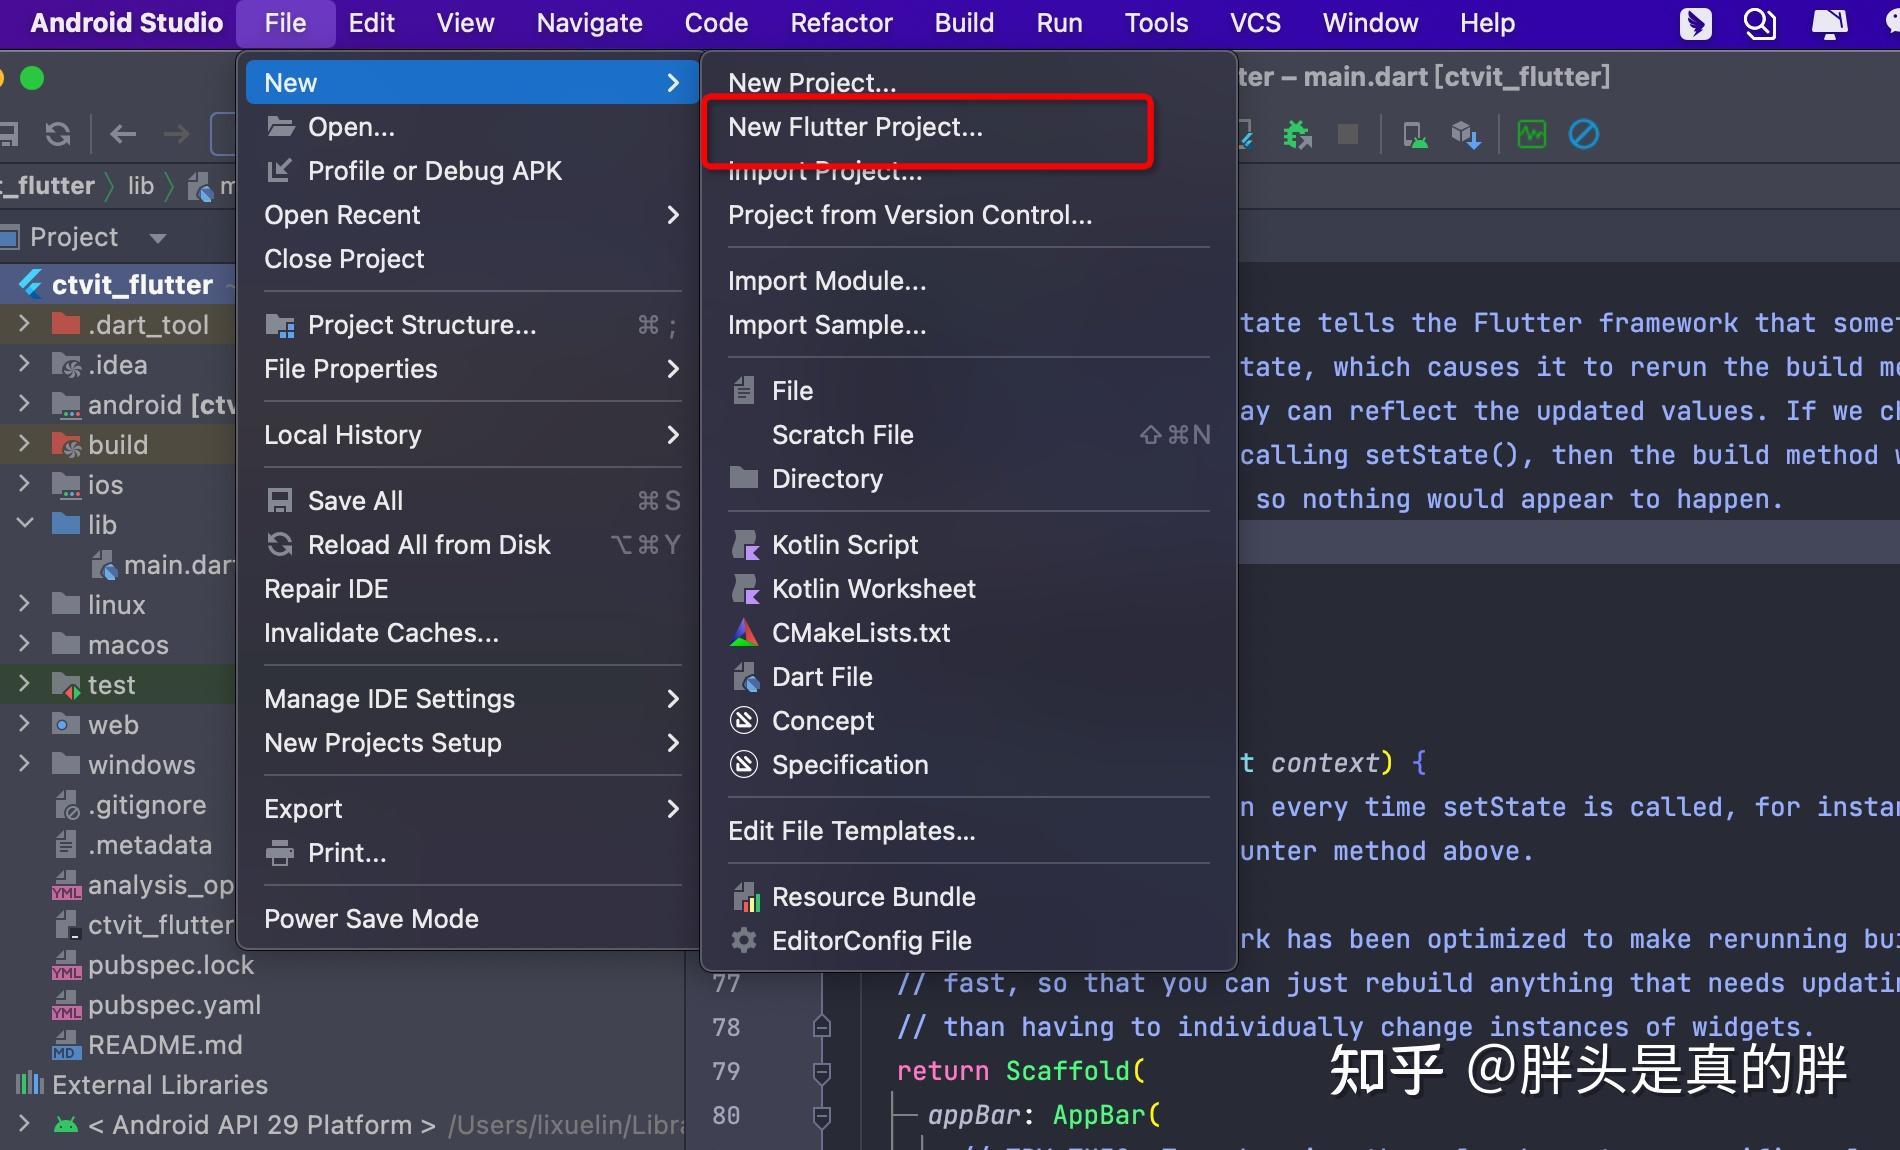The height and width of the screenshot is (1150, 1900).
Task: Create a new Directory
Action: [x=969, y=478]
